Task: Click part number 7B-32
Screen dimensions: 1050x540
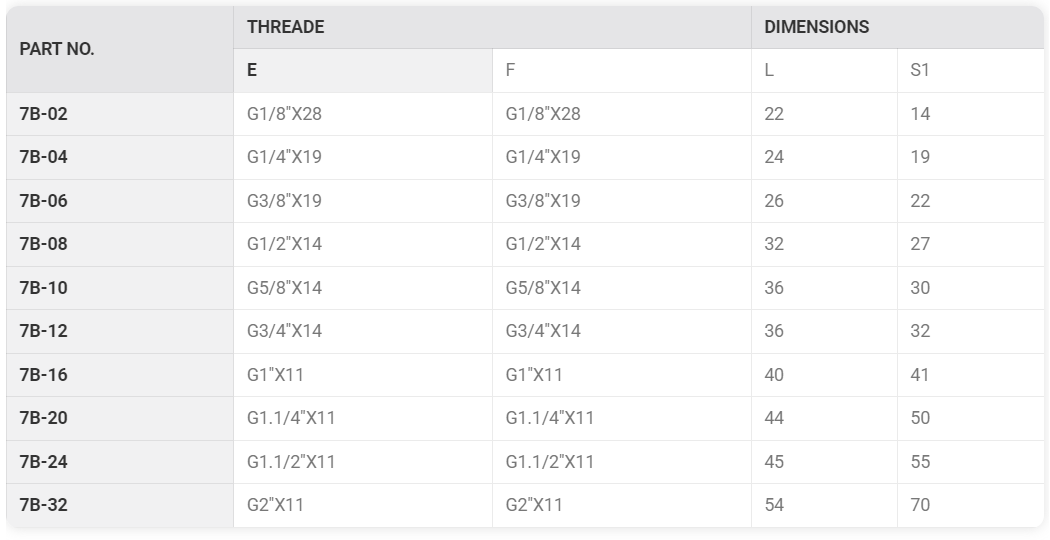Action: point(120,505)
